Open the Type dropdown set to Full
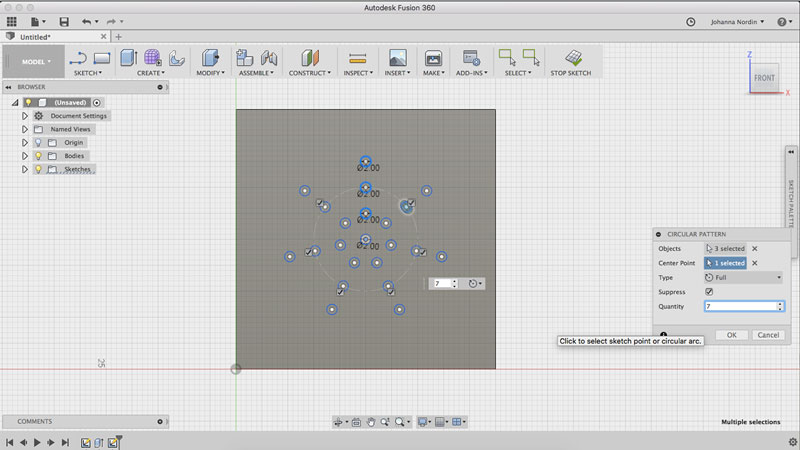 (744, 277)
